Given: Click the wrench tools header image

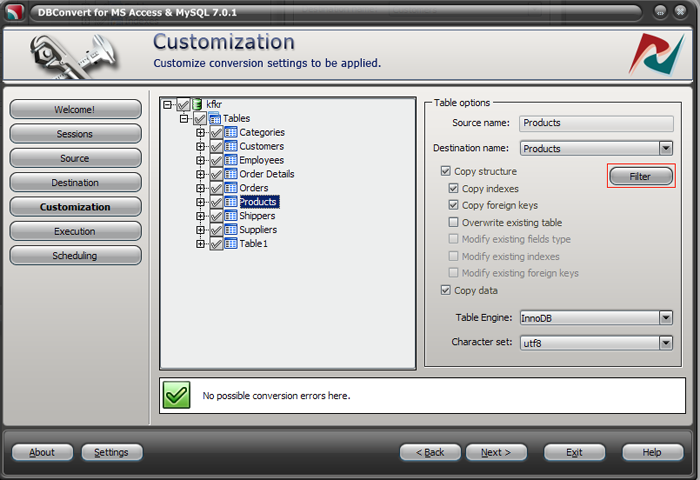Looking at the screenshot, I should click(x=74, y=57).
